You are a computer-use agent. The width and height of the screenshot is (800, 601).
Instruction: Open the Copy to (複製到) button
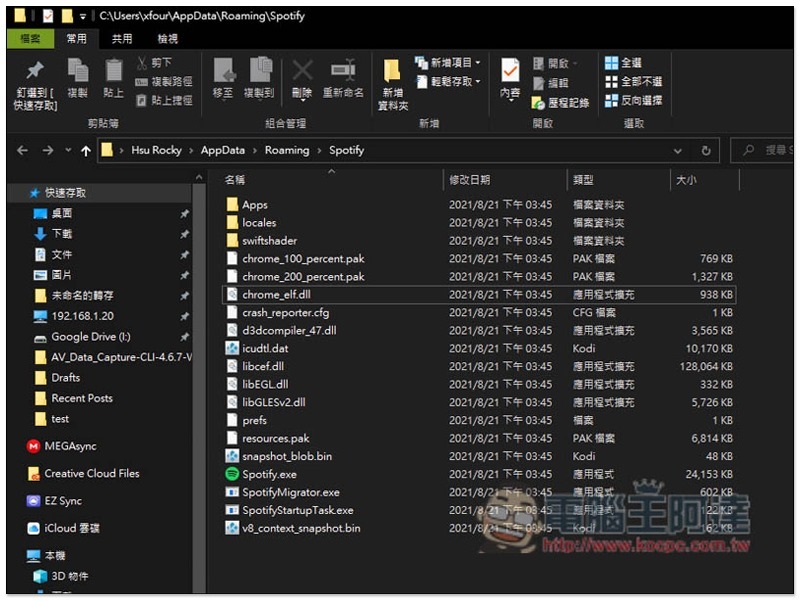[x=260, y=78]
